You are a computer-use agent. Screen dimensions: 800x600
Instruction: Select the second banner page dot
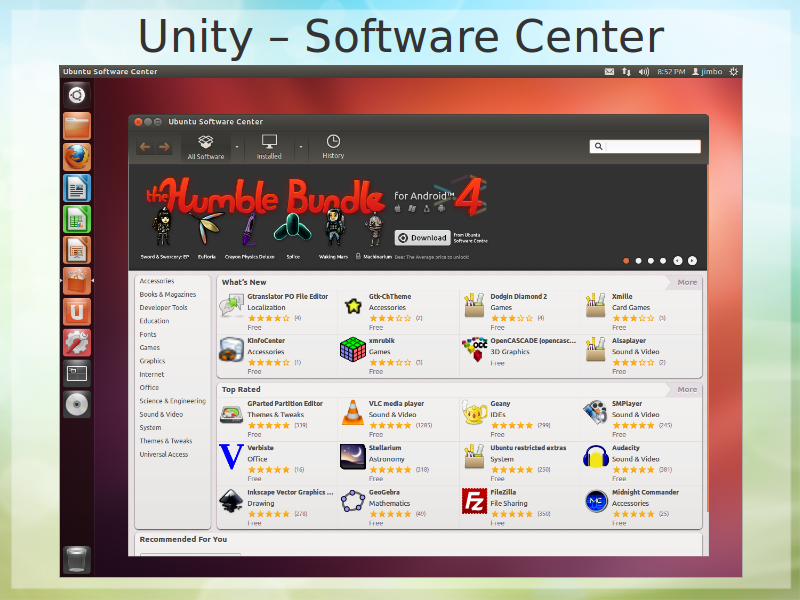(x=638, y=261)
